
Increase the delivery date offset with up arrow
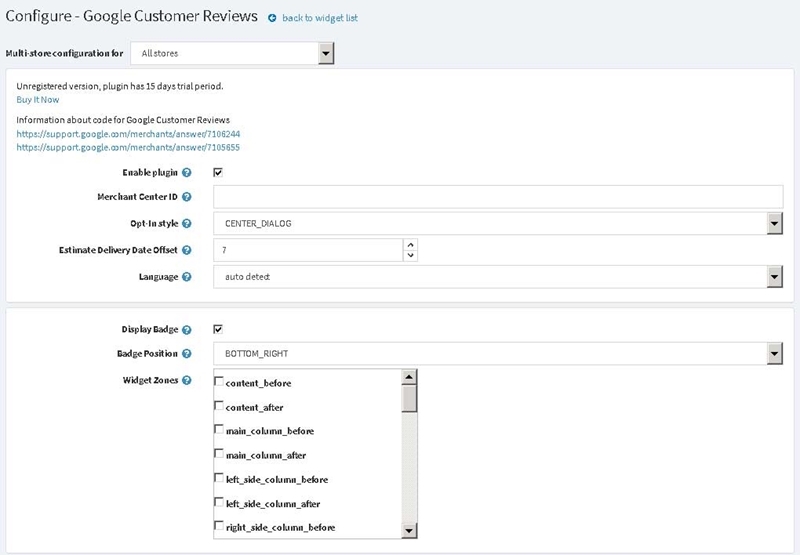click(x=410, y=245)
